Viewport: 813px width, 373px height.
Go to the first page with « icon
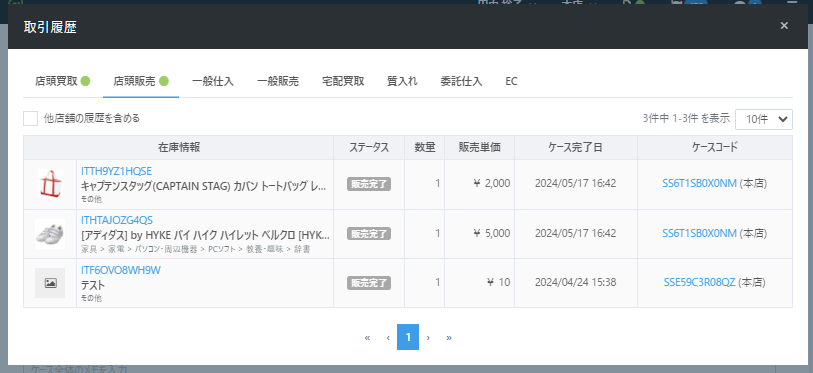point(367,337)
